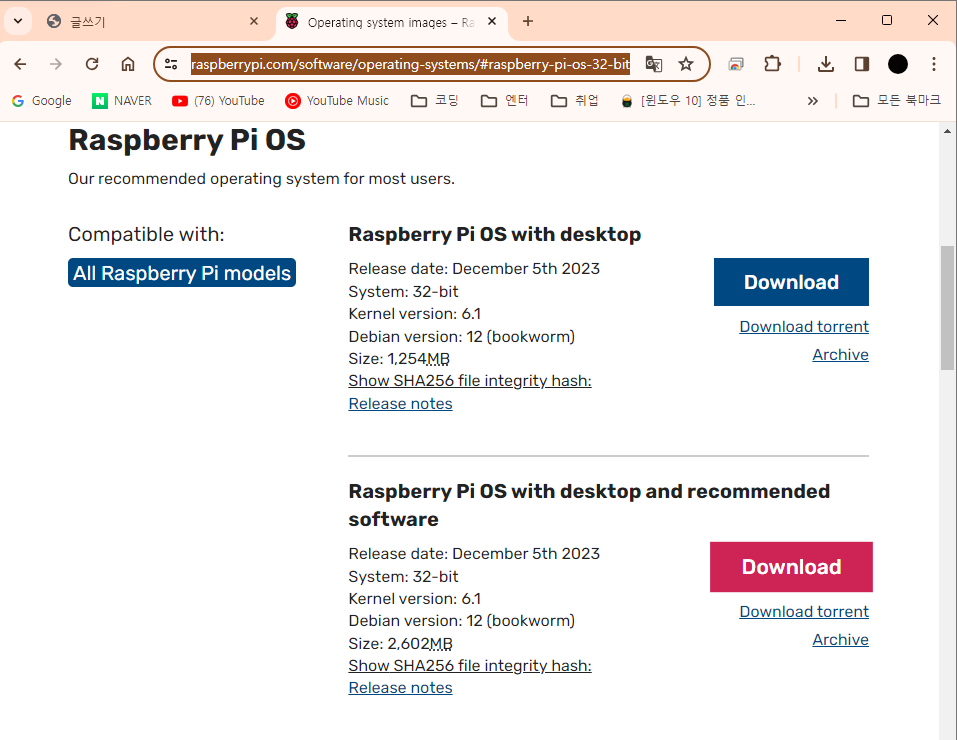Open the home page
This screenshot has width=957, height=740.
[x=128, y=64]
